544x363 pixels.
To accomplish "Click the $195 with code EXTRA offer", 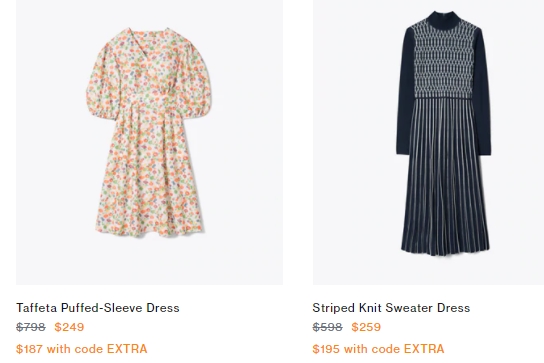I will 379,349.
